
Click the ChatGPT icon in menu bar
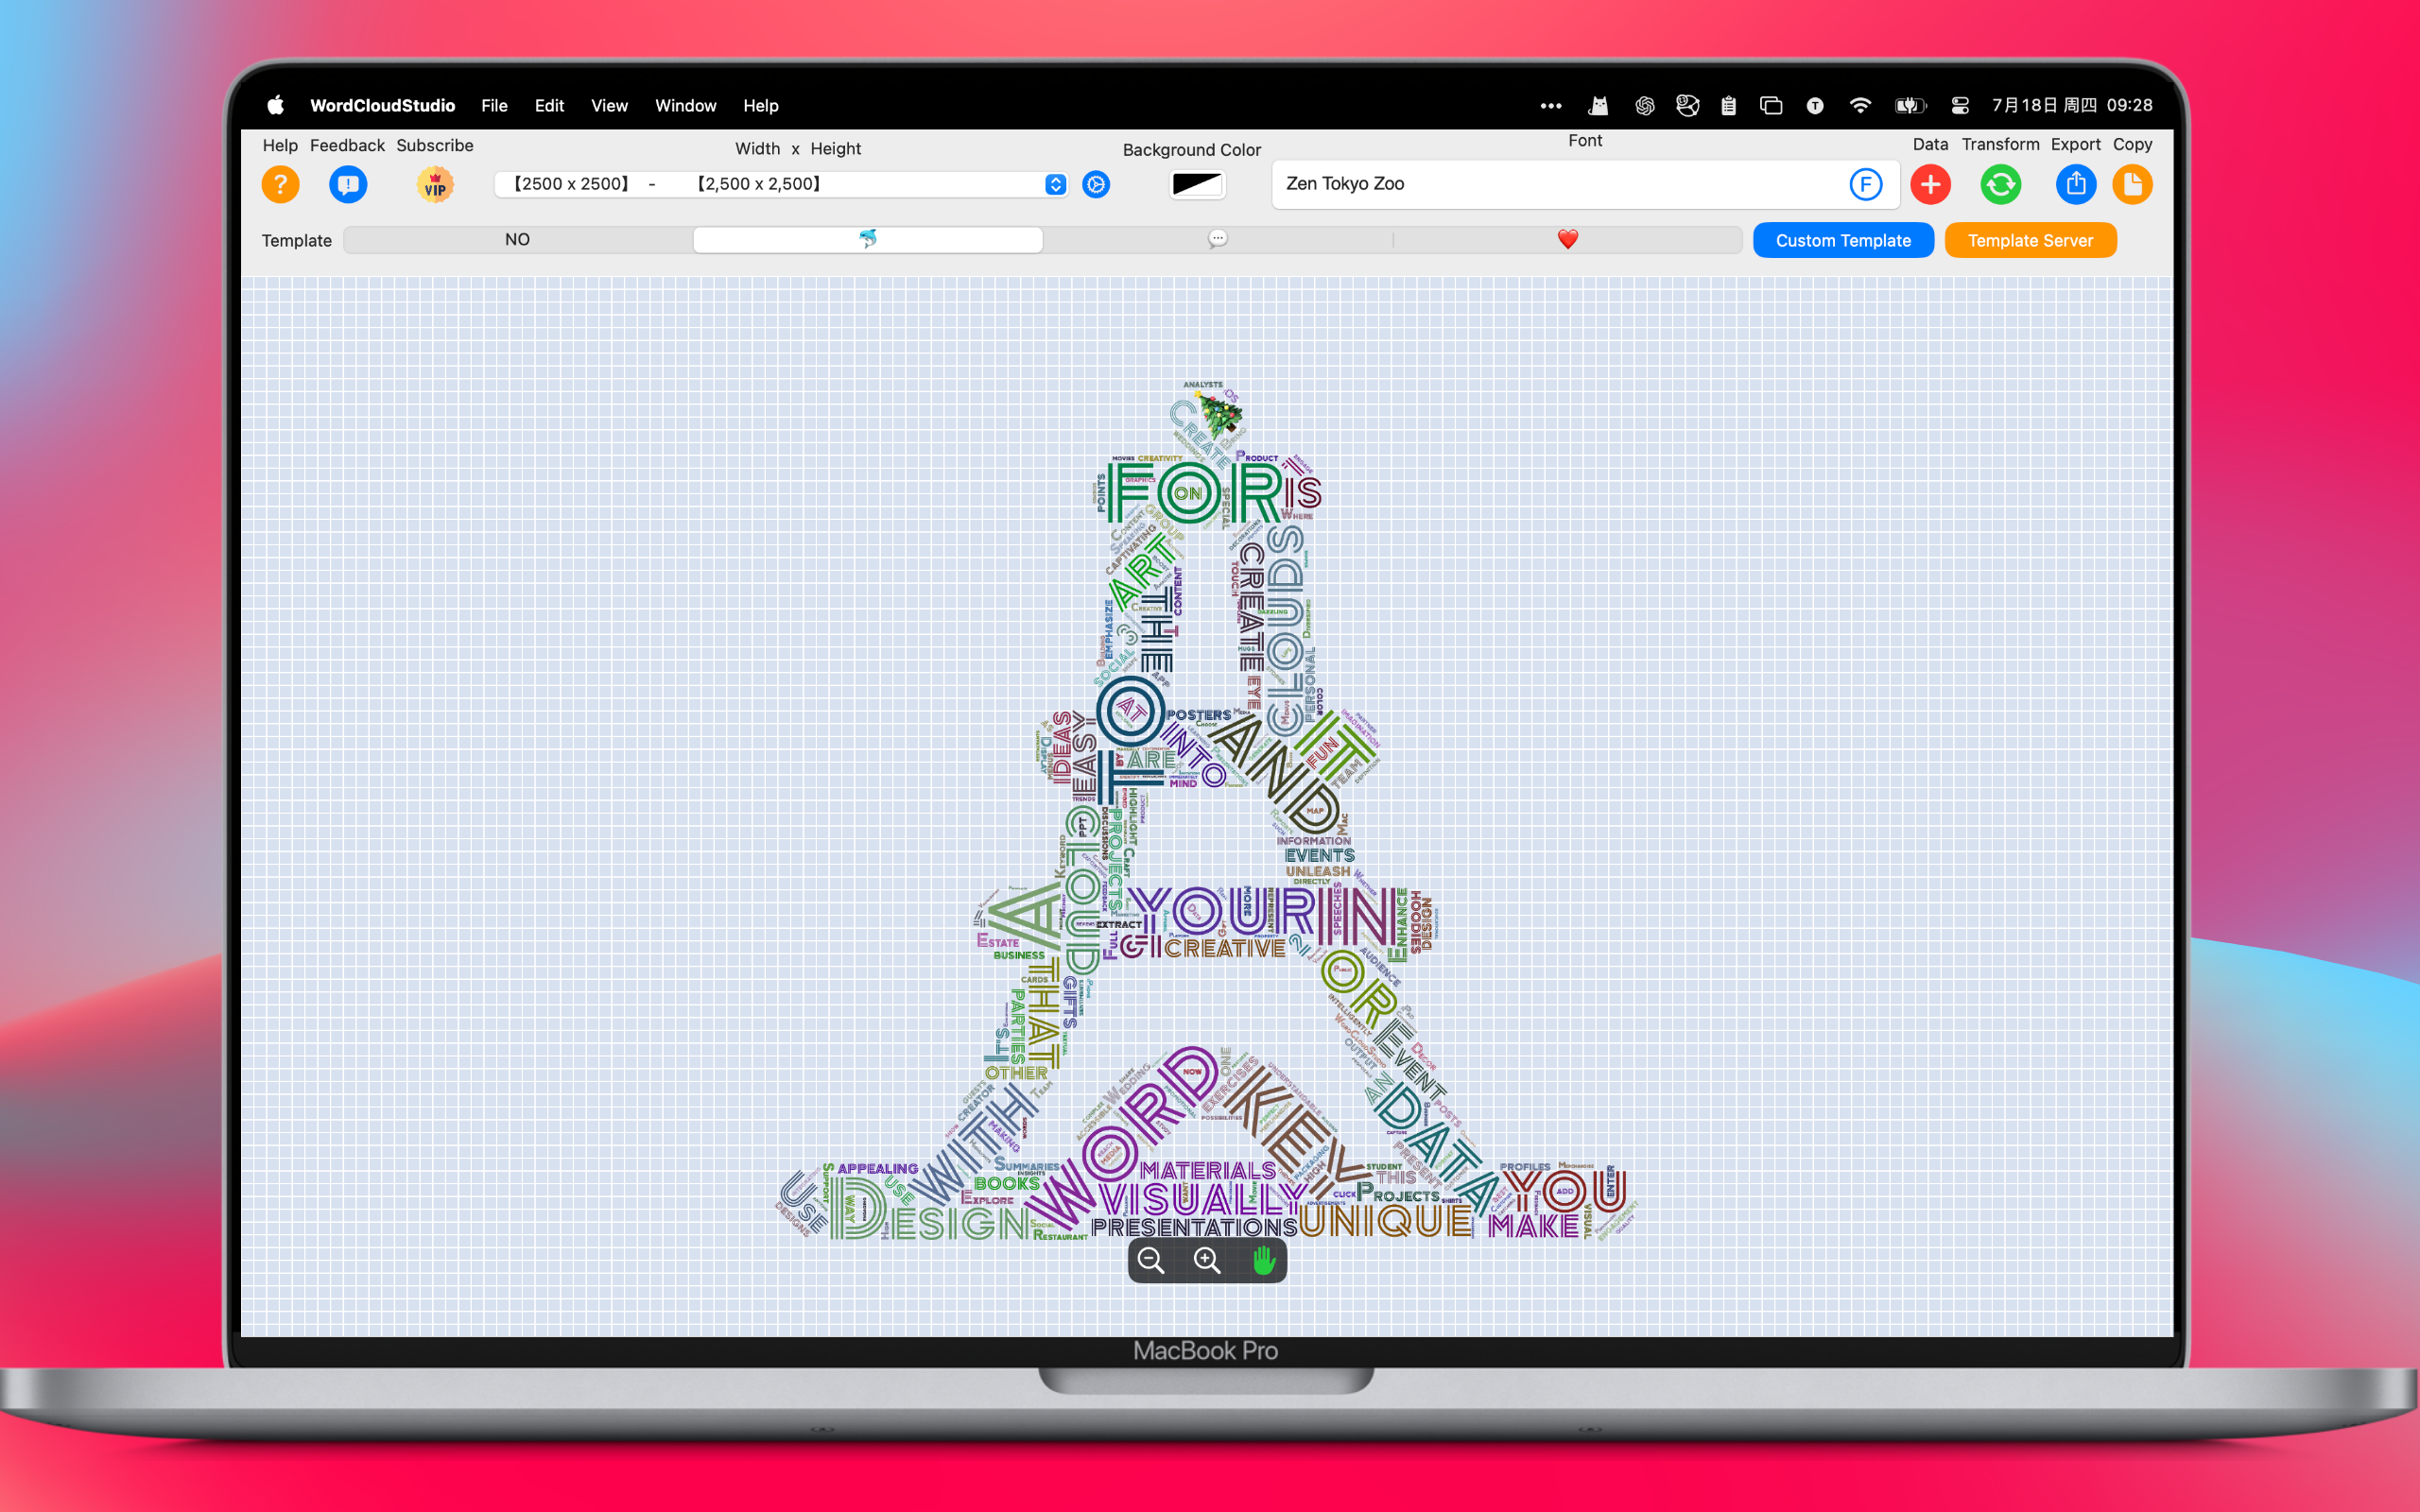pyautogui.click(x=1645, y=105)
